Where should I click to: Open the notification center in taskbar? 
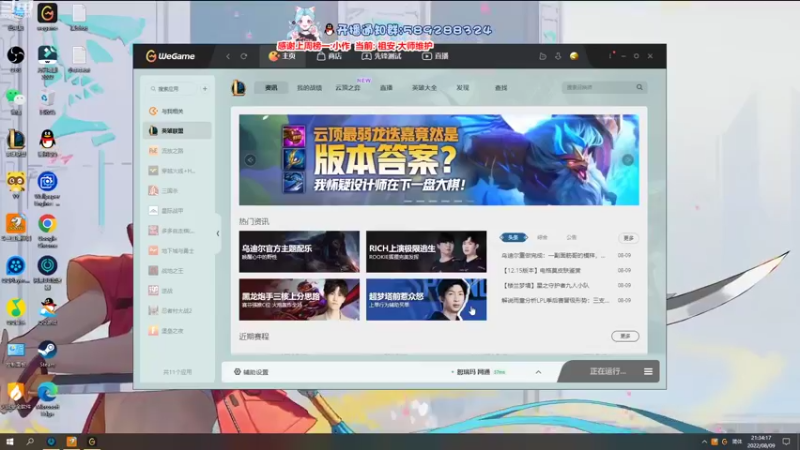coord(786,441)
